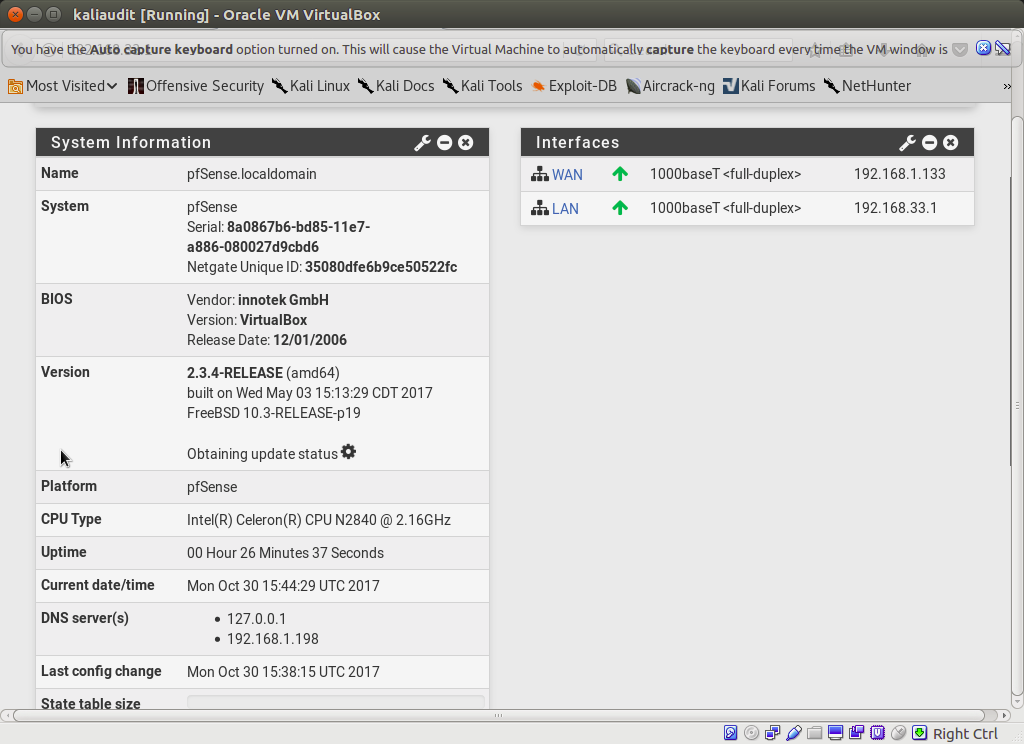Open the WAN interface link
Image resolution: width=1024 pixels, height=744 pixels.
(567, 174)
